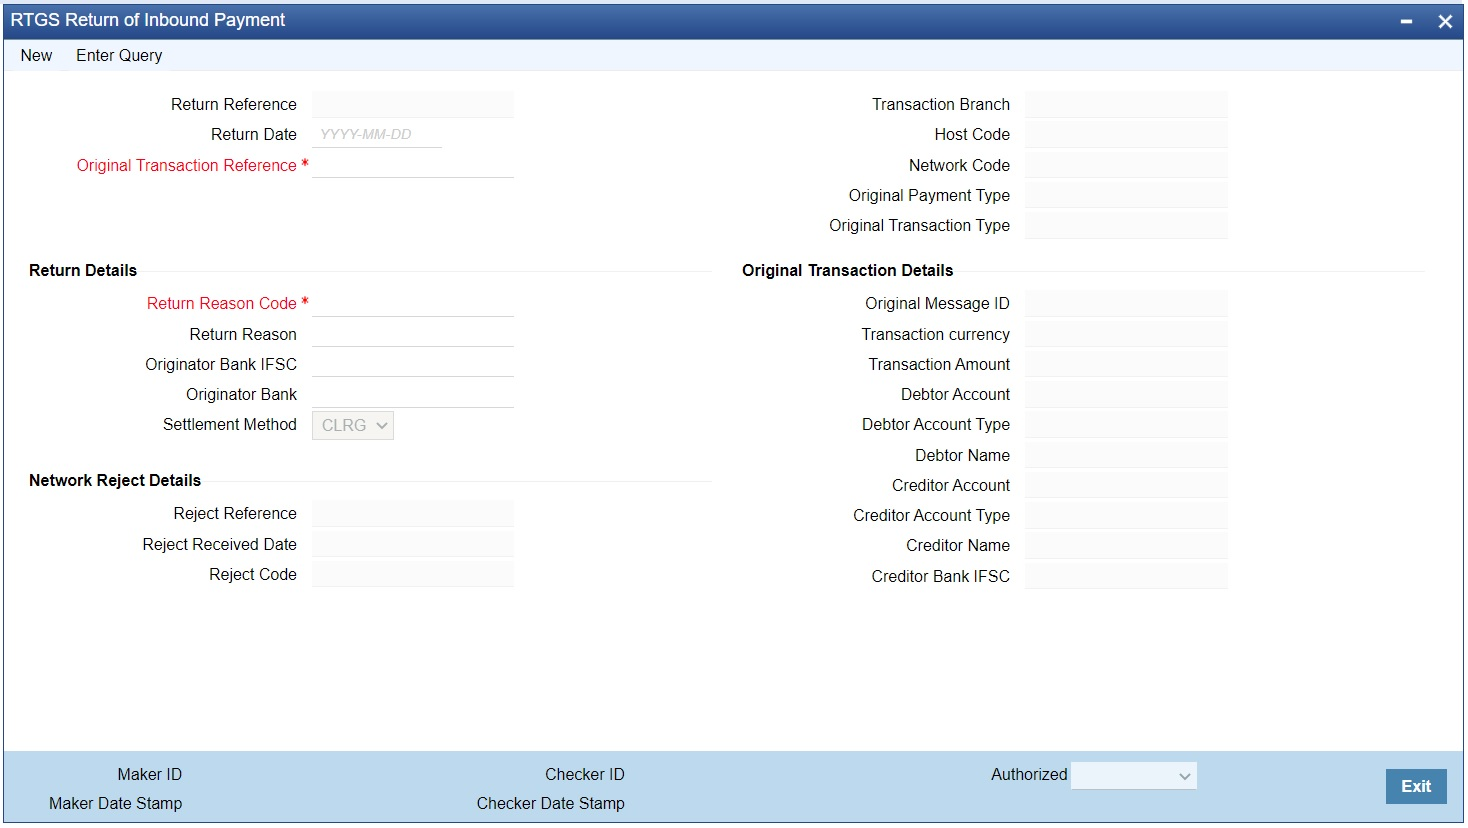Click the Transaction Amount field
This screenshot has height=828, width=1468.
click(1126, 364)
